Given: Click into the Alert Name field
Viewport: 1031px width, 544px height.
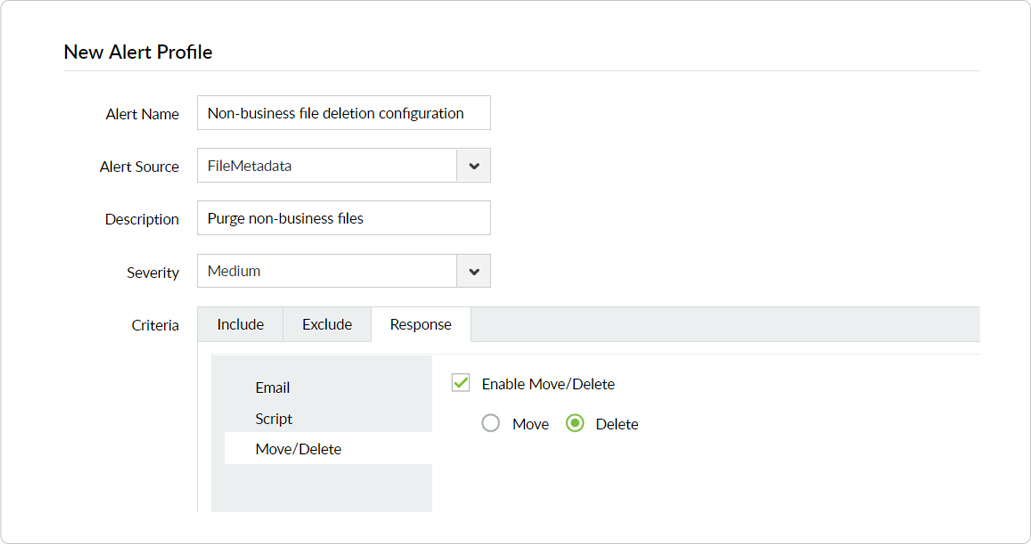Looking at the screenshot, I should 344,113.
